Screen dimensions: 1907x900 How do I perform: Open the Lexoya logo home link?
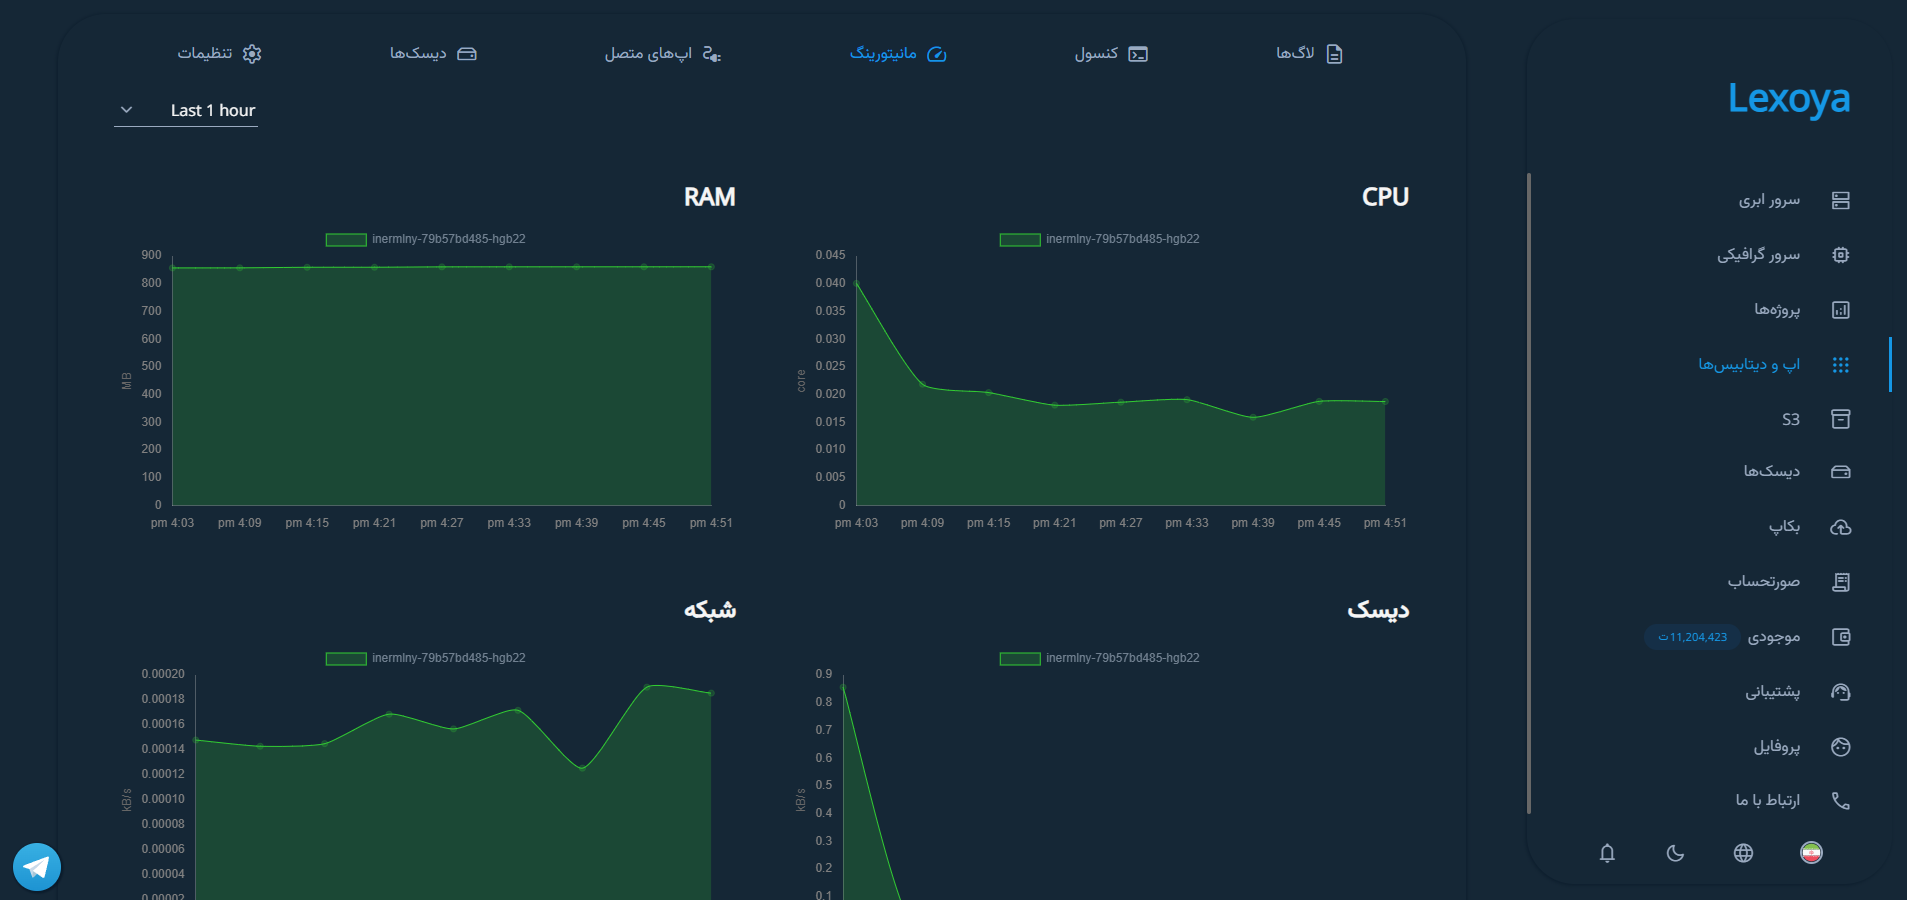click(x=1789, y=99)
